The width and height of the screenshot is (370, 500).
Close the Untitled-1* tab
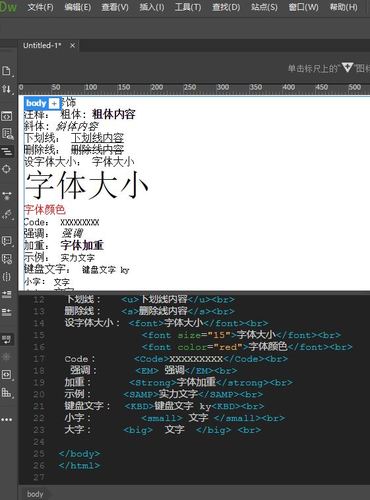tap(72, 45)
